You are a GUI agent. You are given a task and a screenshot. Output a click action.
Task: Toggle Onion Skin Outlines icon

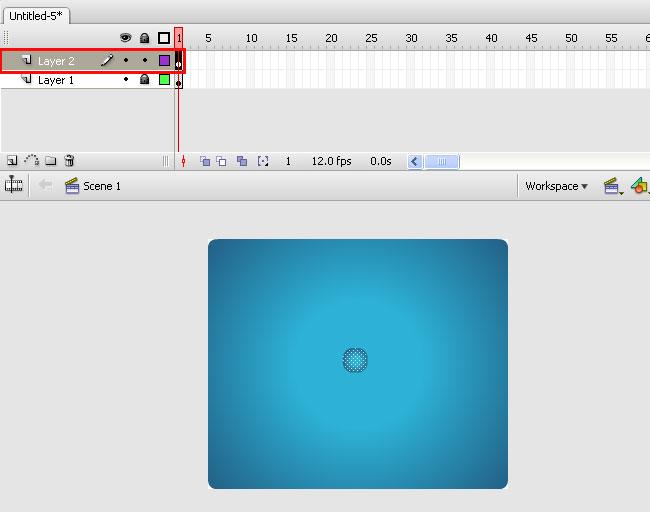(221, 161)
